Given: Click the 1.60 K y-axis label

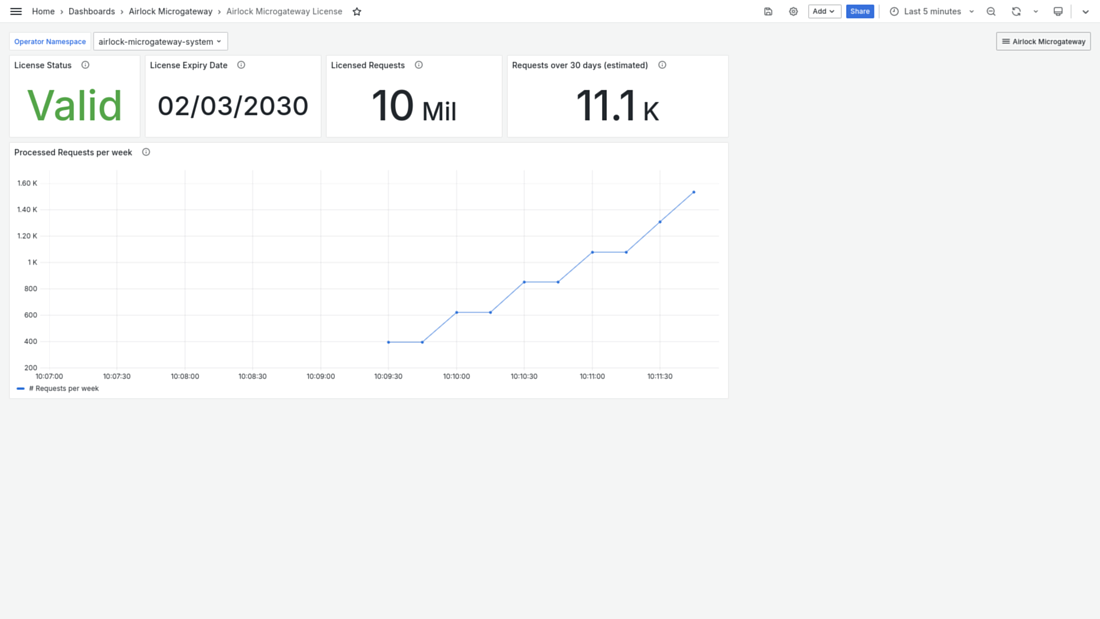Looking at the screenshot, I should [x=27, y=183].
